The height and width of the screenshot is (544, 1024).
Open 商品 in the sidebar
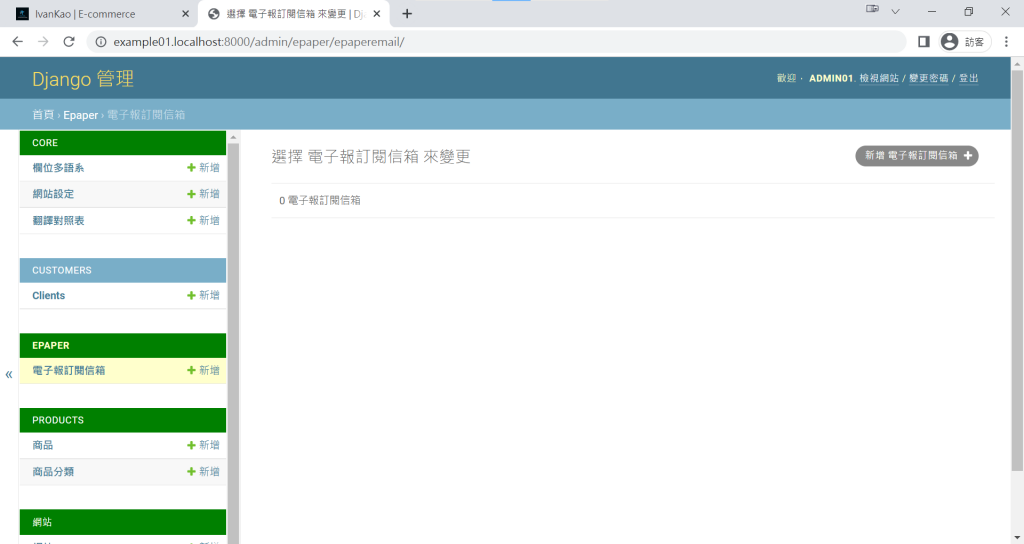click(42, 445)
